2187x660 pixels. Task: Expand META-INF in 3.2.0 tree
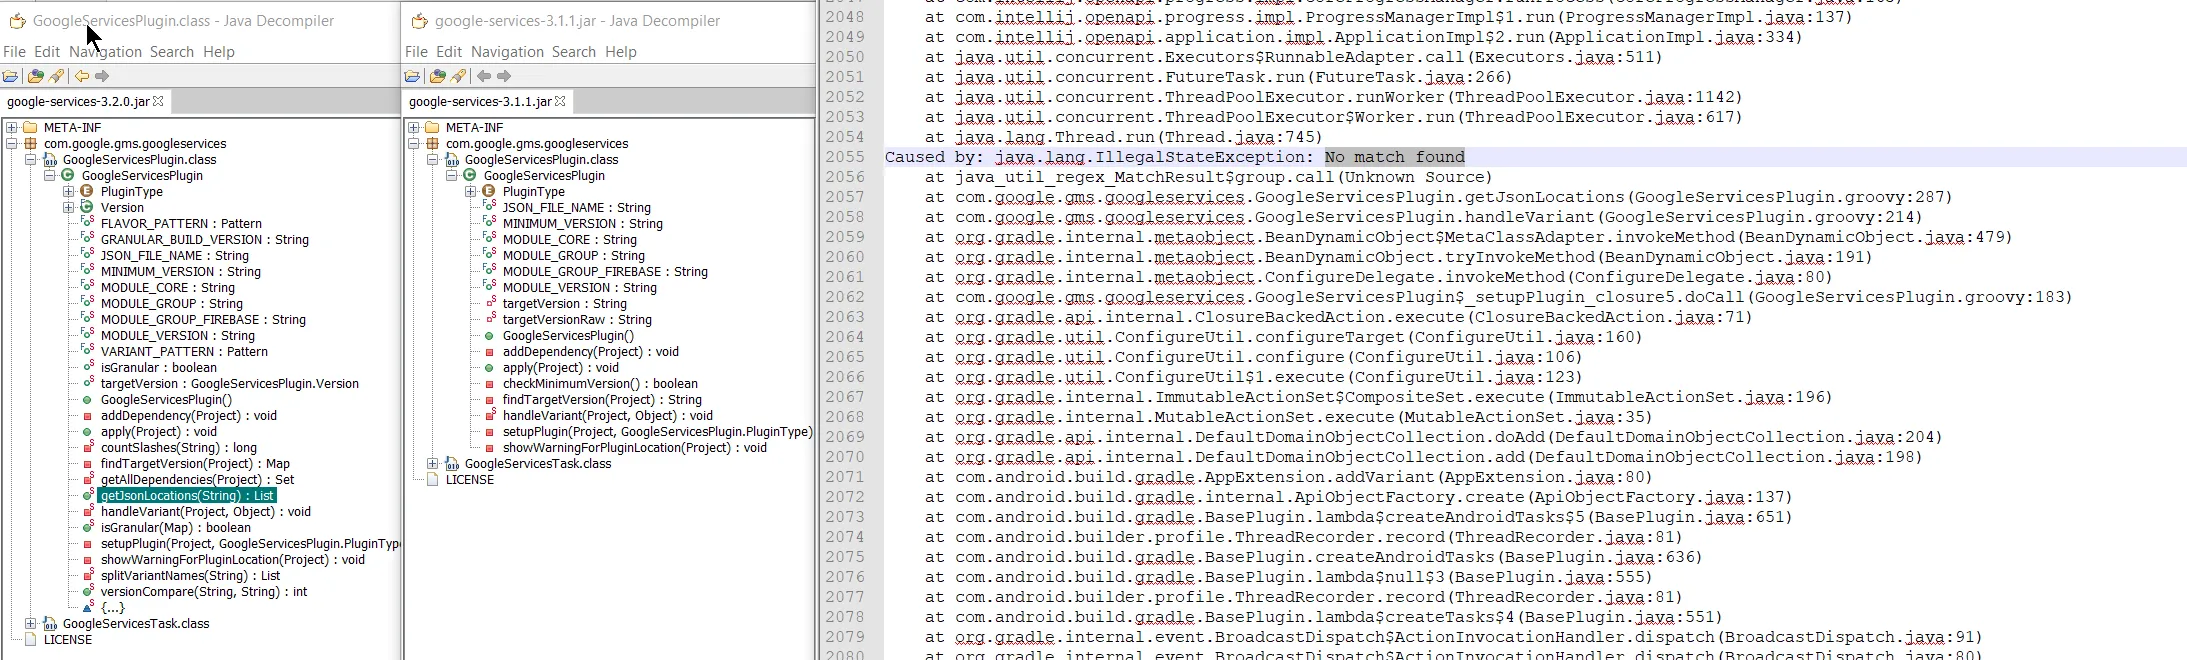click(x=12, y=127)
